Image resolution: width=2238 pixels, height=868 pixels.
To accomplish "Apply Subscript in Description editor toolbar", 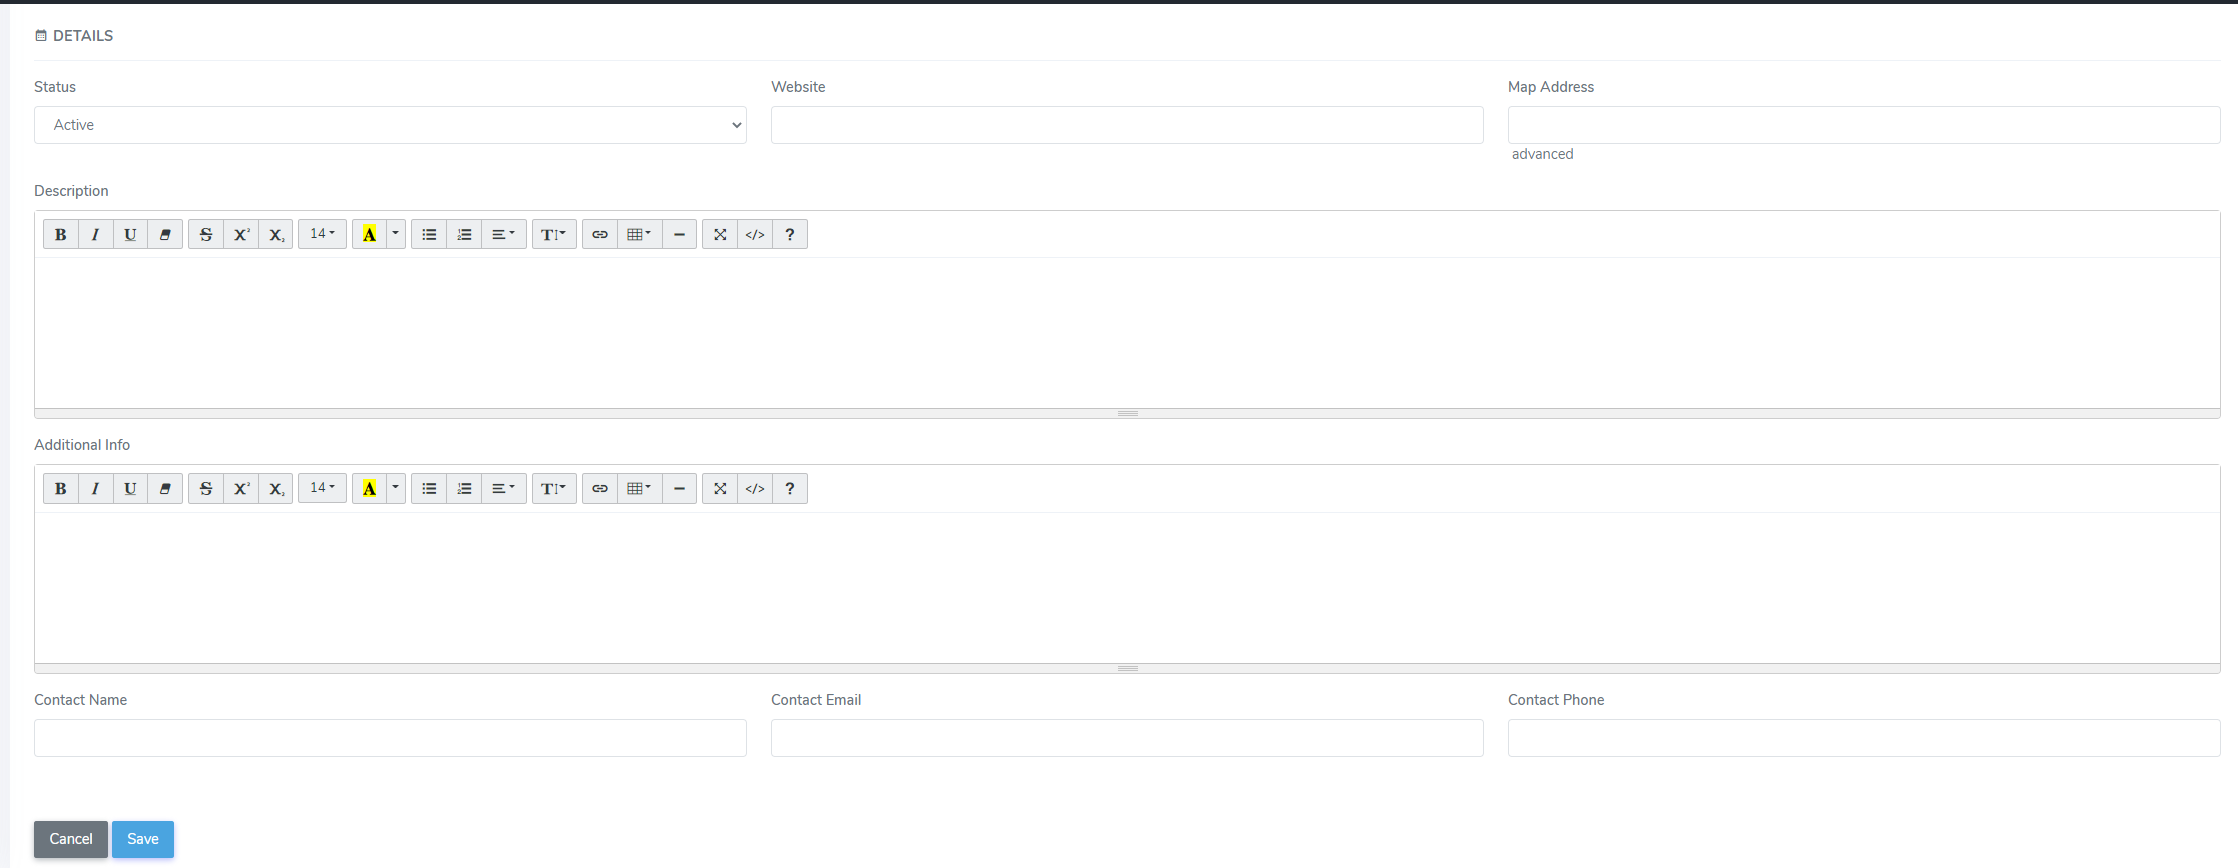I will point(276,234).
